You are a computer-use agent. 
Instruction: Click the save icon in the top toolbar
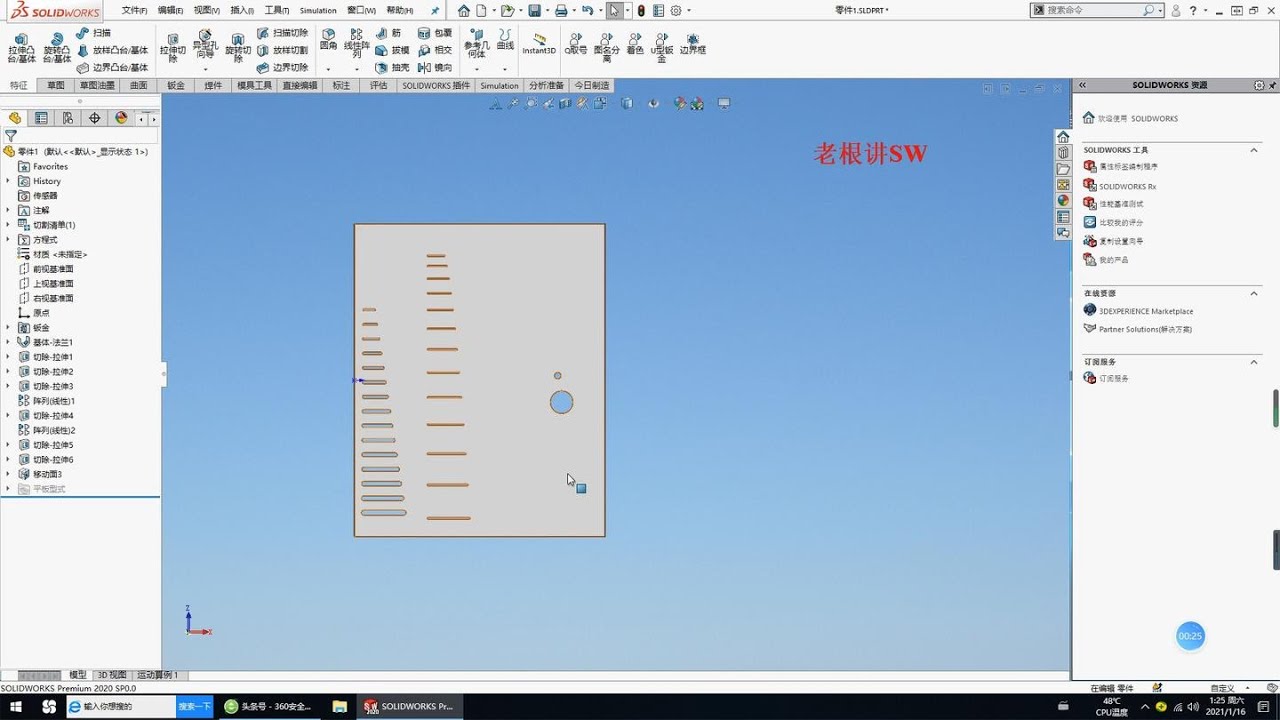tap(534, 11)
